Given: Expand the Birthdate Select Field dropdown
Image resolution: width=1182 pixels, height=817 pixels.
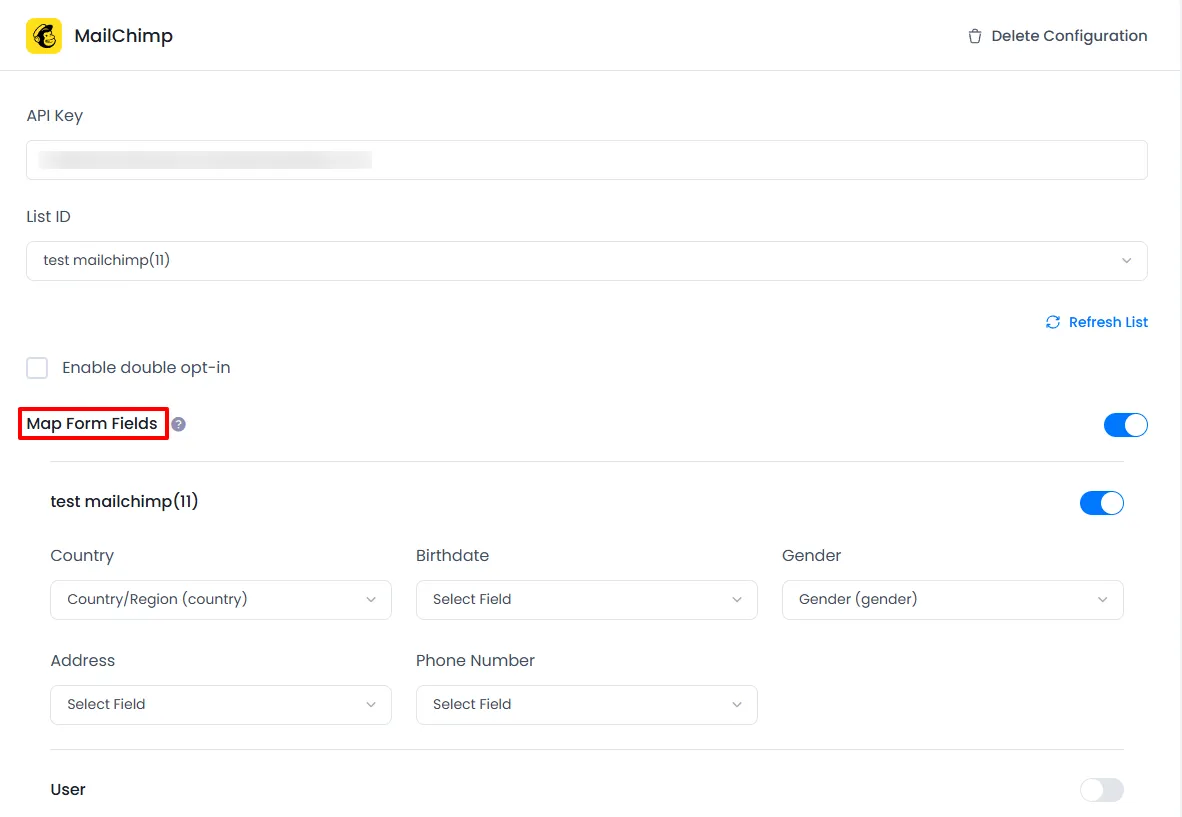Looking at the screenshot, I should [586, 600].
